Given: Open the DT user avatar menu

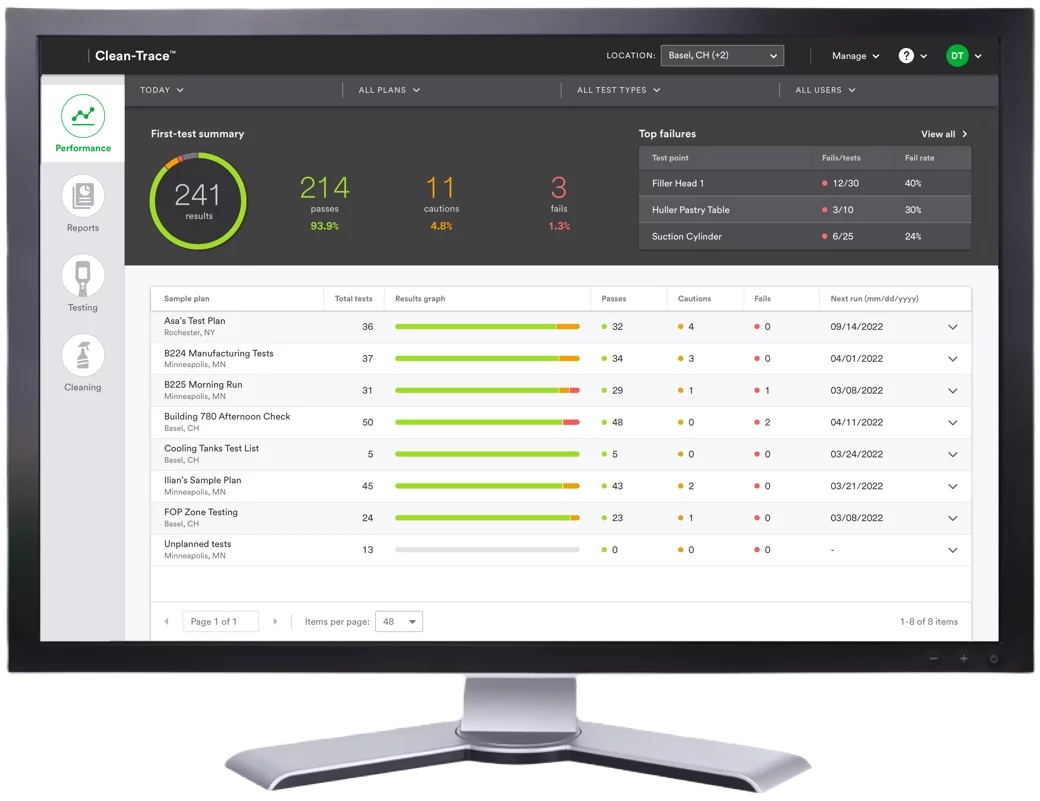Looking at the screenshot, I should (x=957, y=56).
